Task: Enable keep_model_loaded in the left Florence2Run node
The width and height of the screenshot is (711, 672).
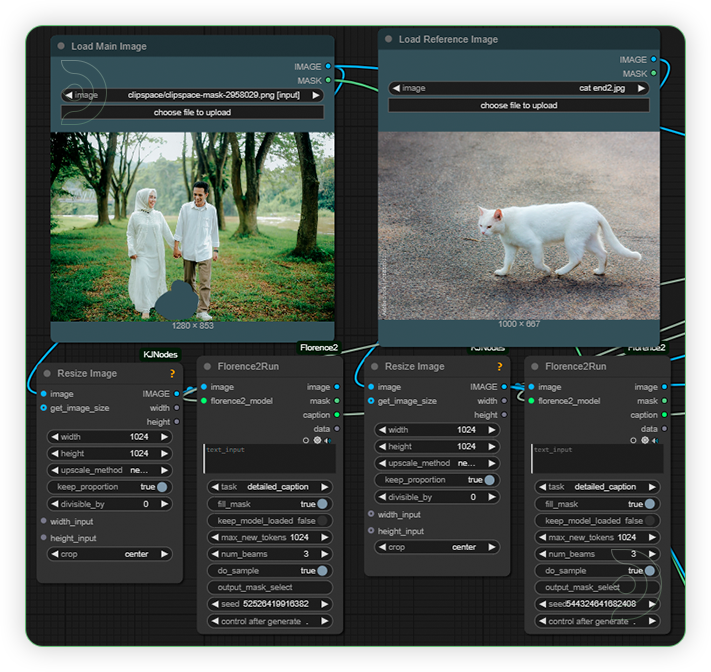Action: pyautogui.click(x=270, y=521)
